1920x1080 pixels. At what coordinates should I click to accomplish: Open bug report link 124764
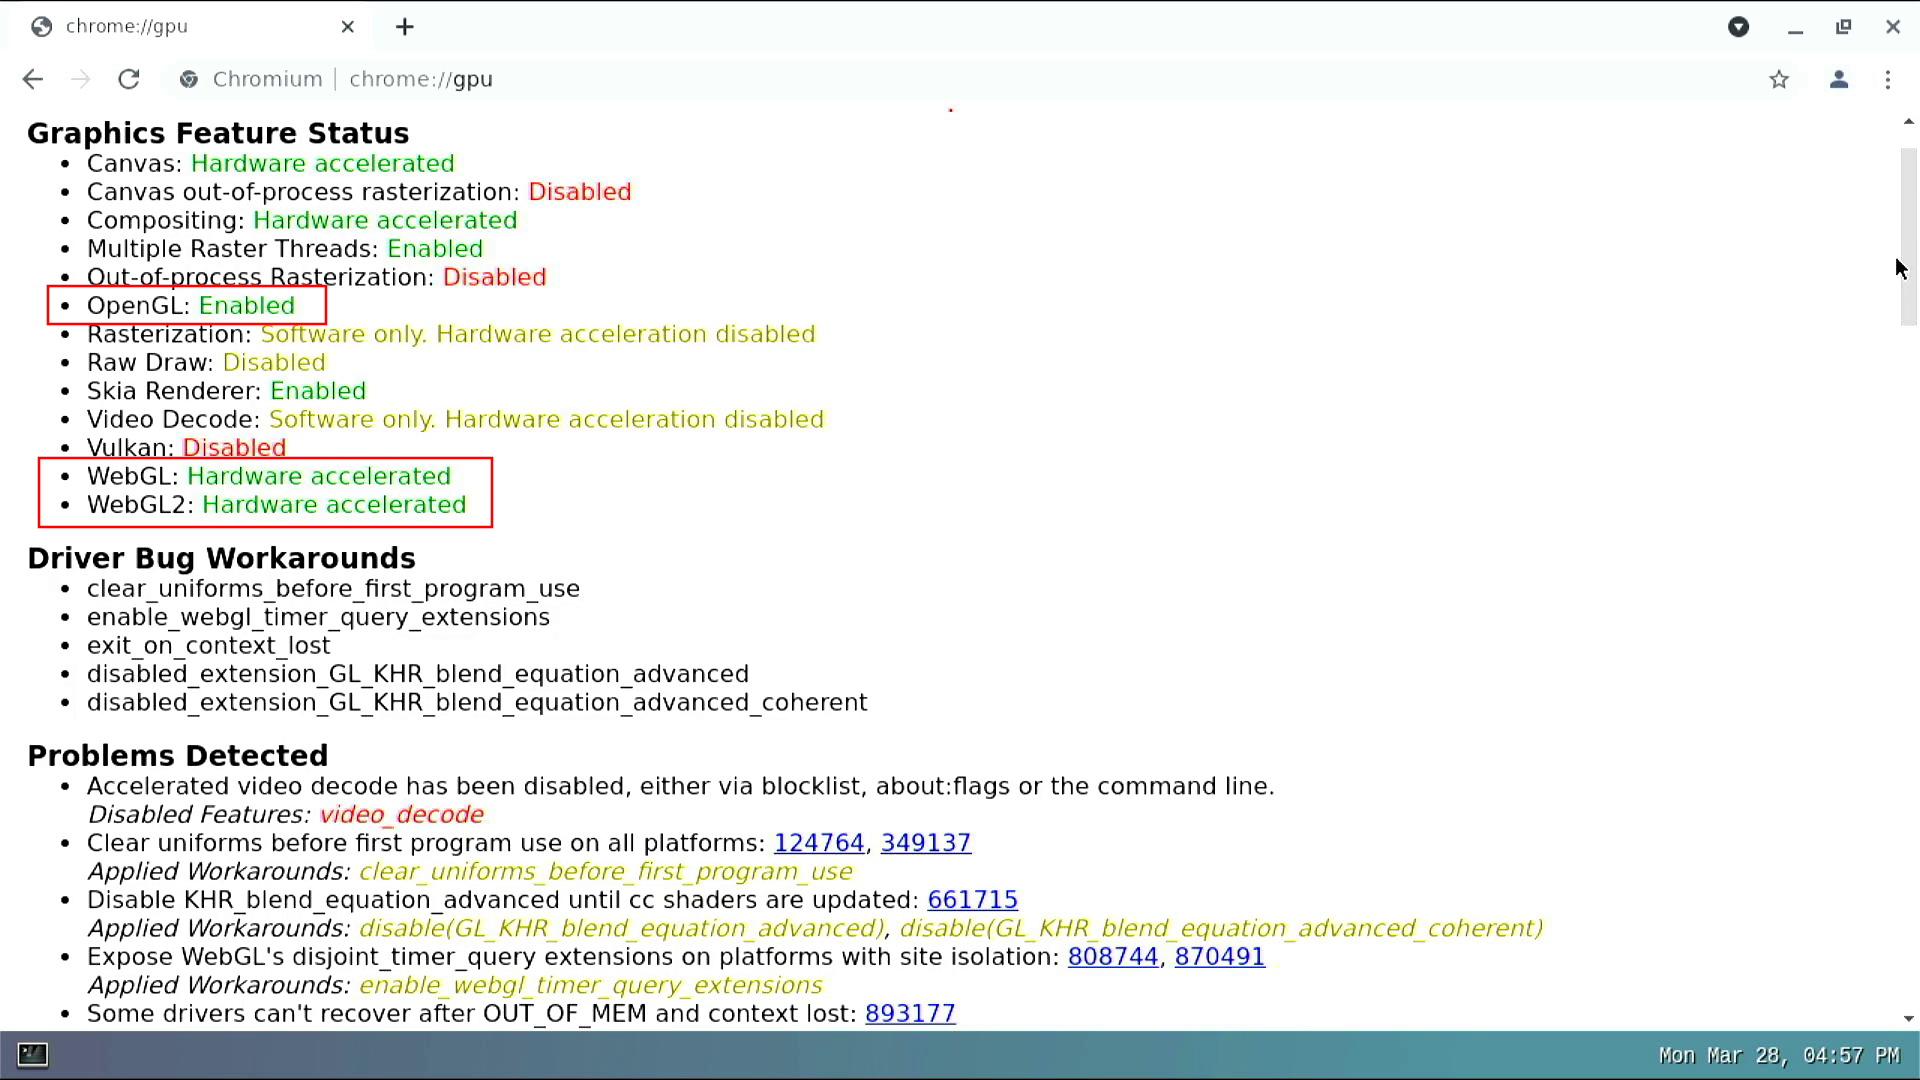(818, 843)
